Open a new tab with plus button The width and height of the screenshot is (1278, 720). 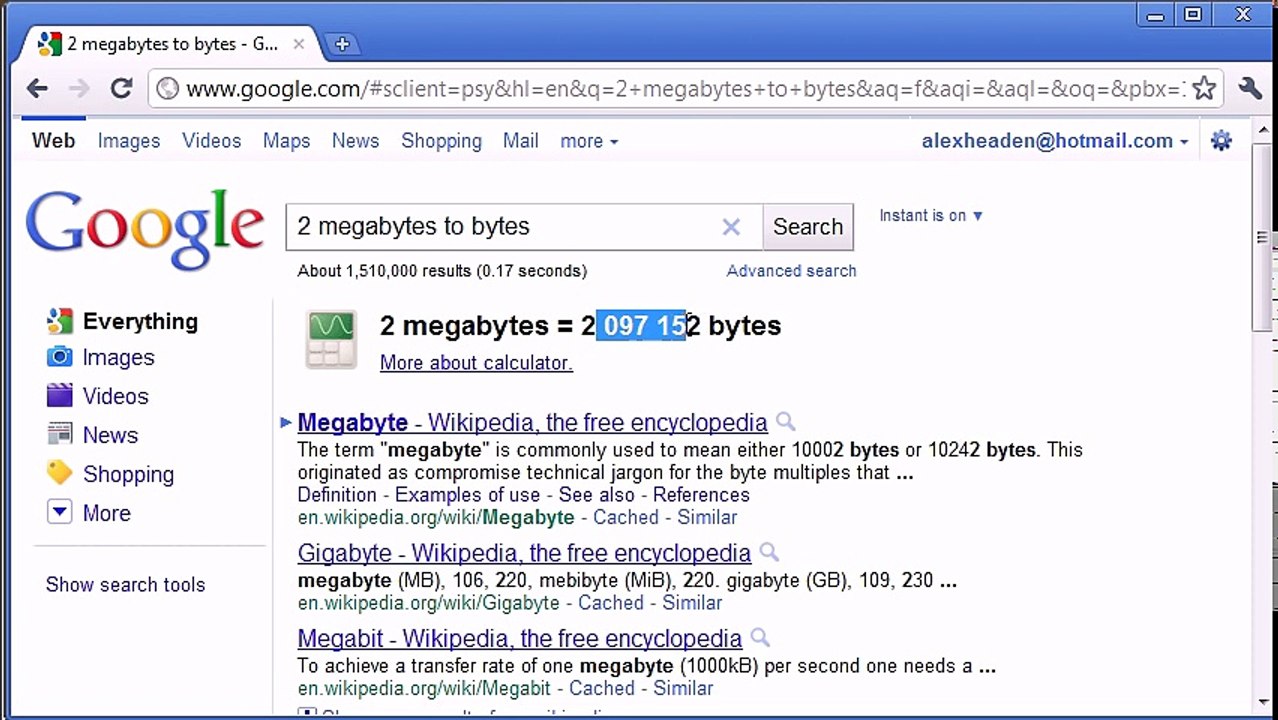[x=342, y=44]
